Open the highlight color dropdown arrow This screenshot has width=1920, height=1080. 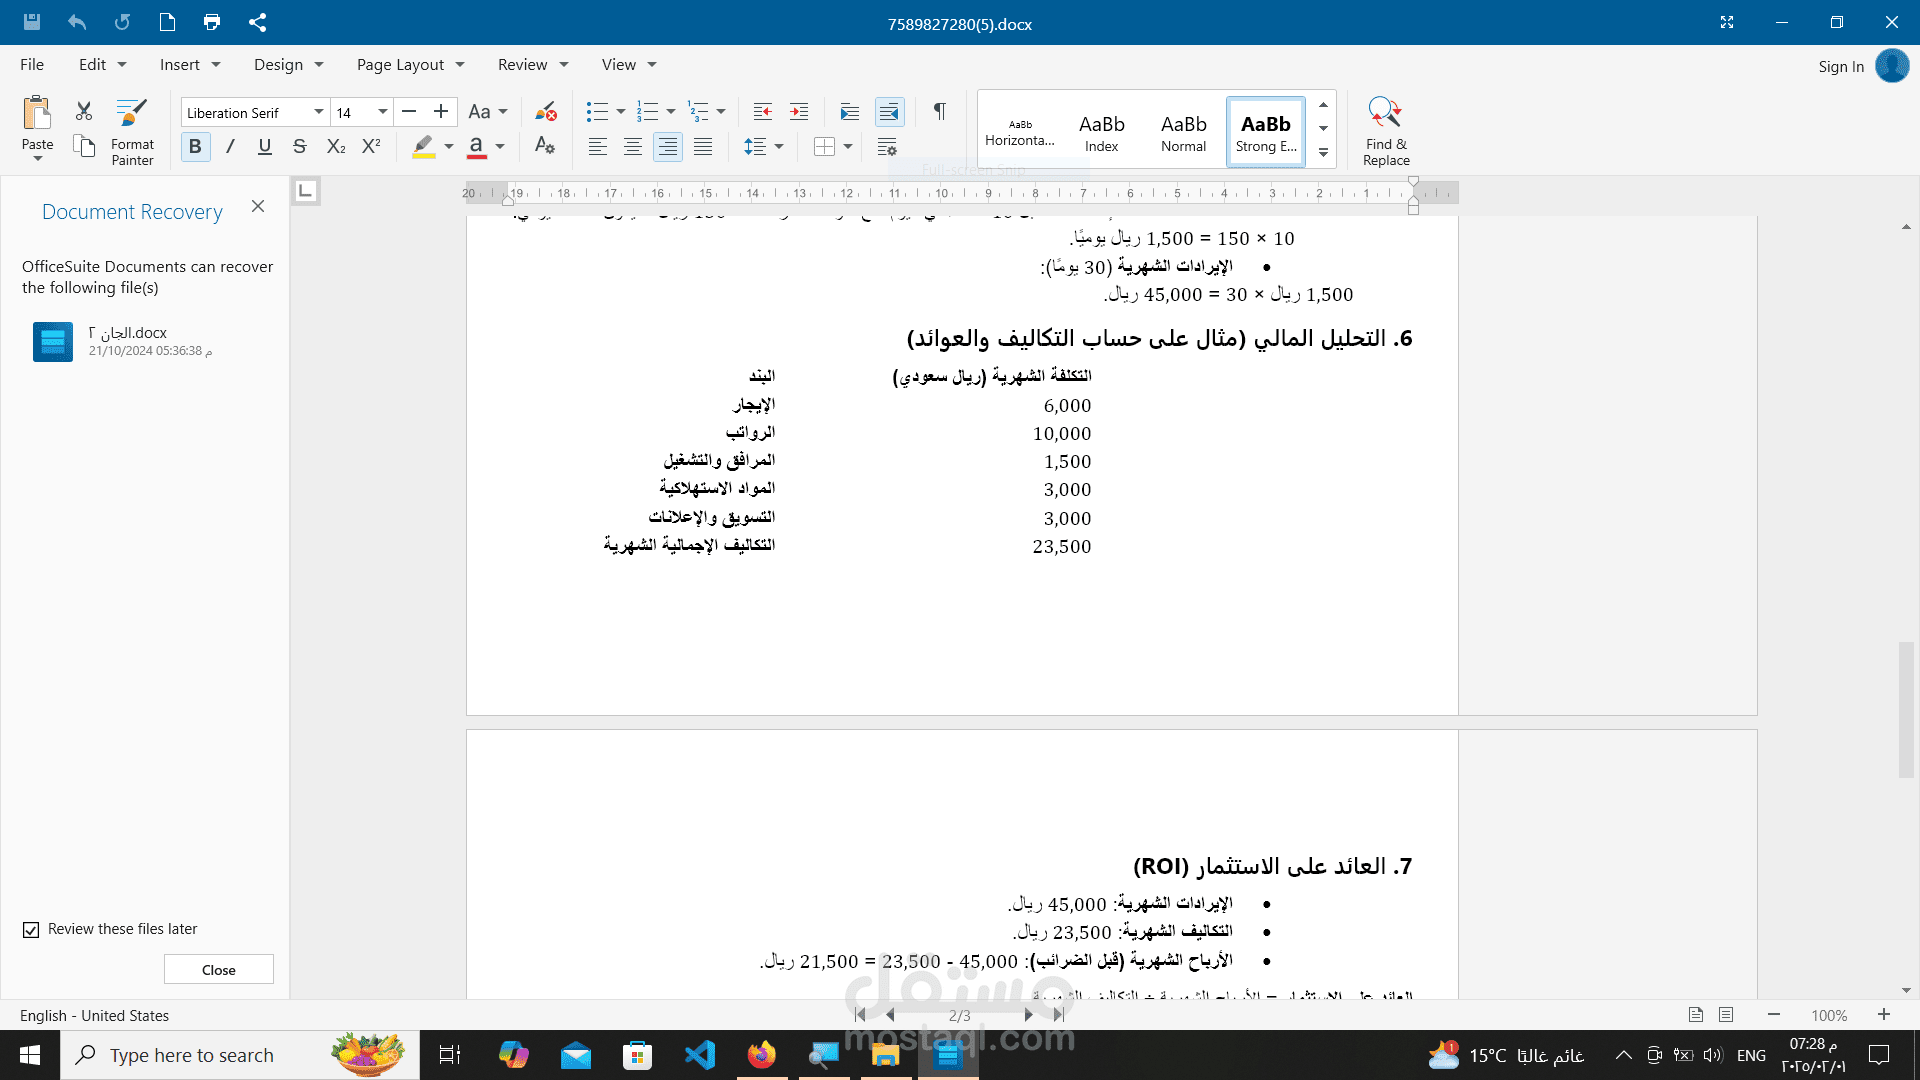pyautogui.click(x=449, y=147)
